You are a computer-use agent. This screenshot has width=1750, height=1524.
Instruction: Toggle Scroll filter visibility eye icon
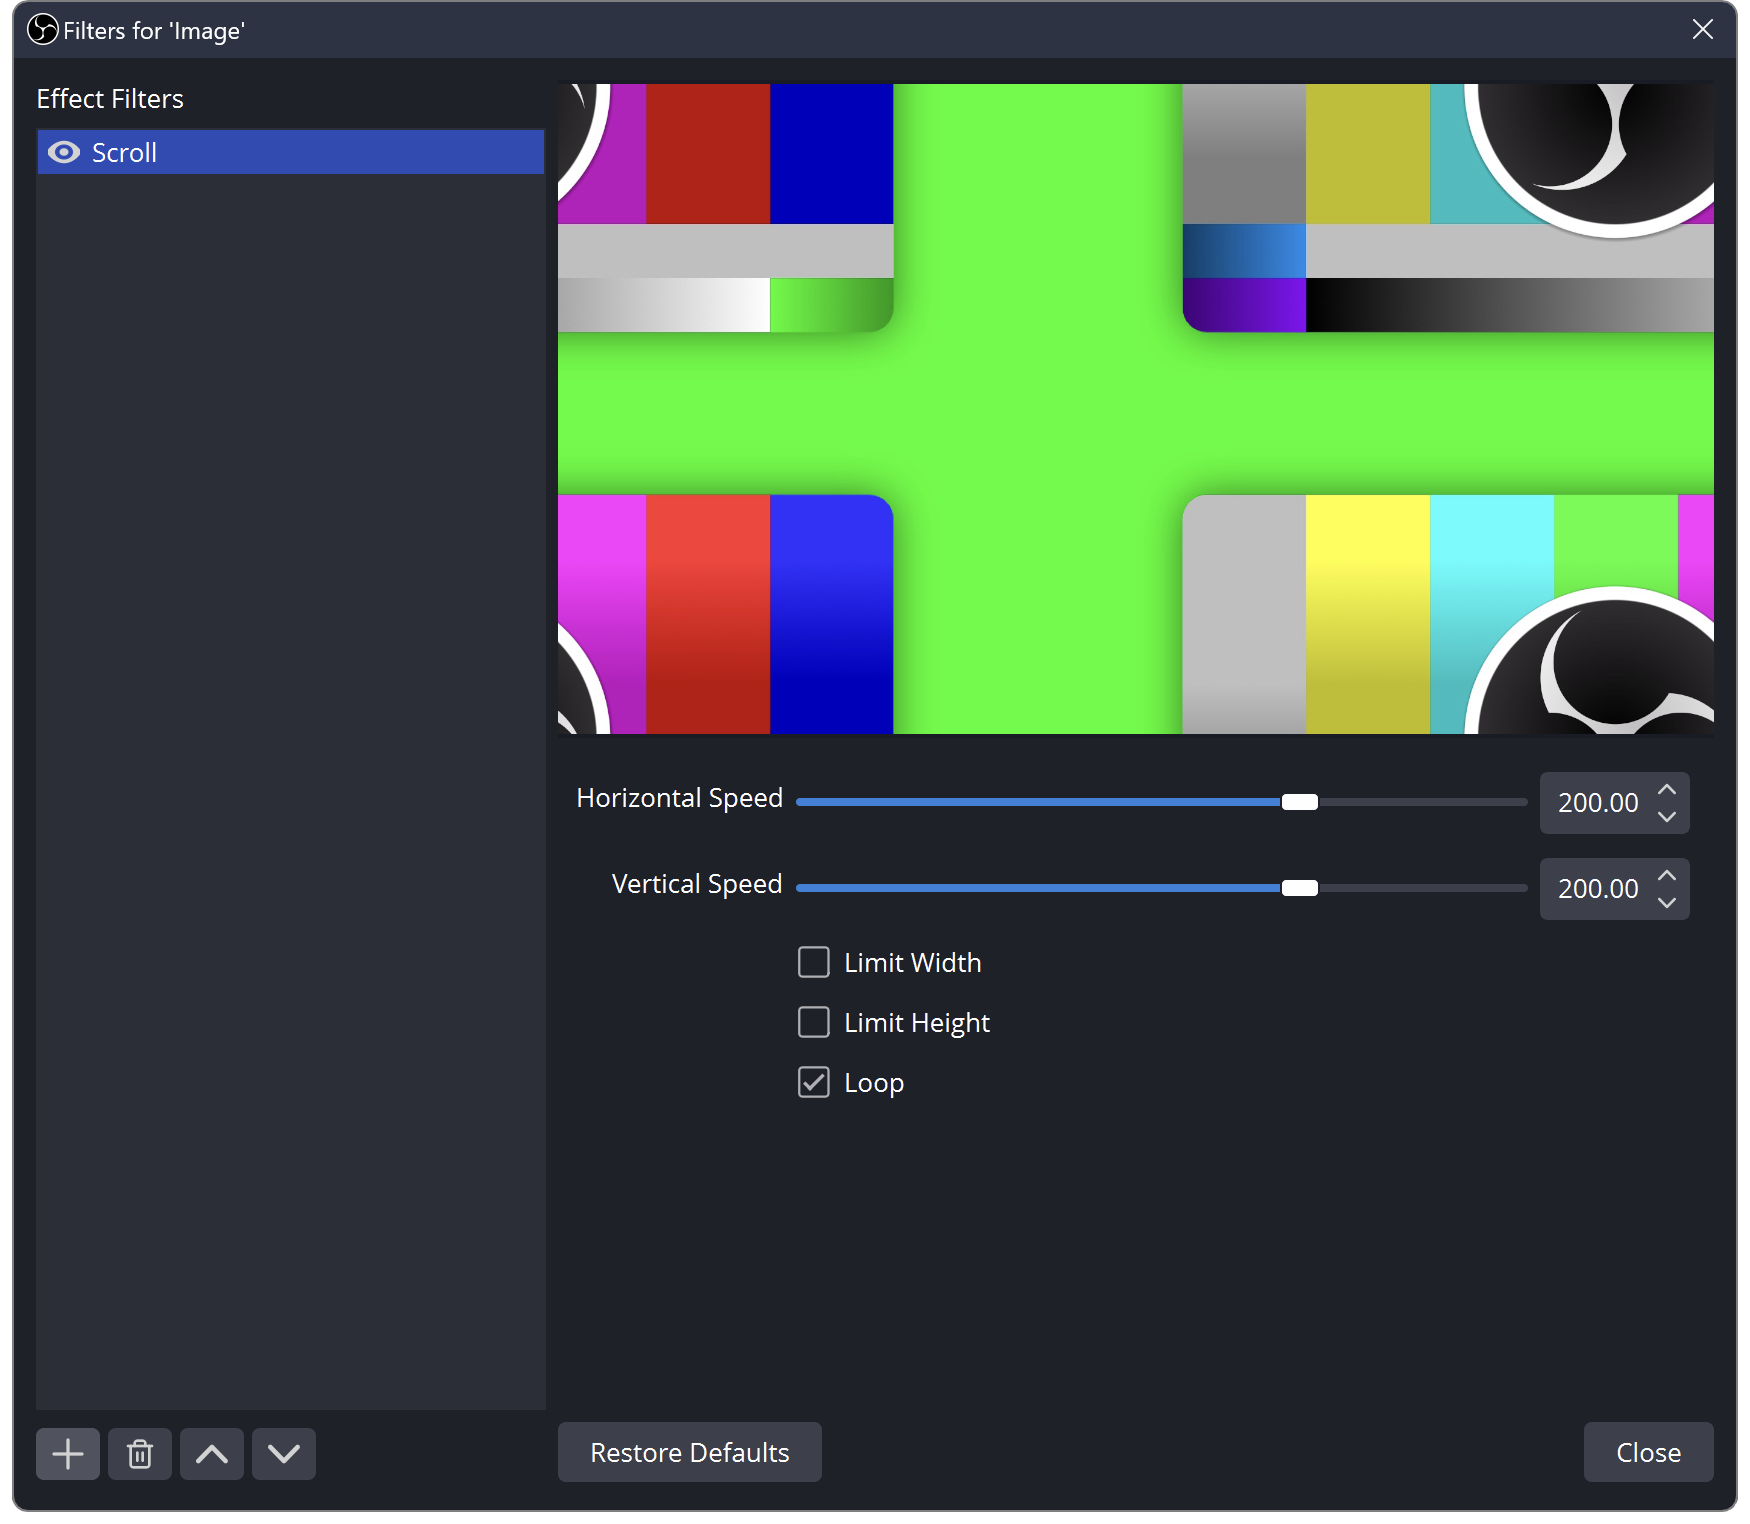64,152
